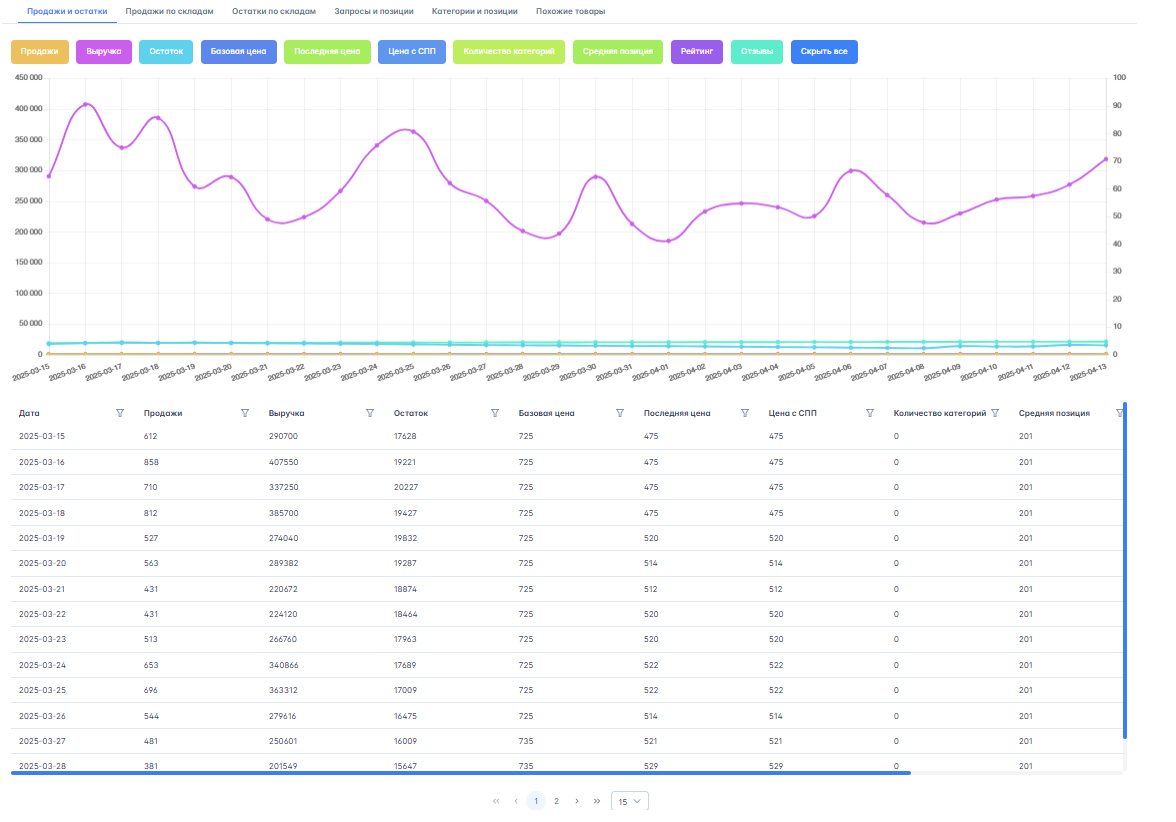Click the Выручка column filter icon
Image resolution: width=1176 pixels, height=822 pixels.
pyautogui.click(x=370, y=413)
